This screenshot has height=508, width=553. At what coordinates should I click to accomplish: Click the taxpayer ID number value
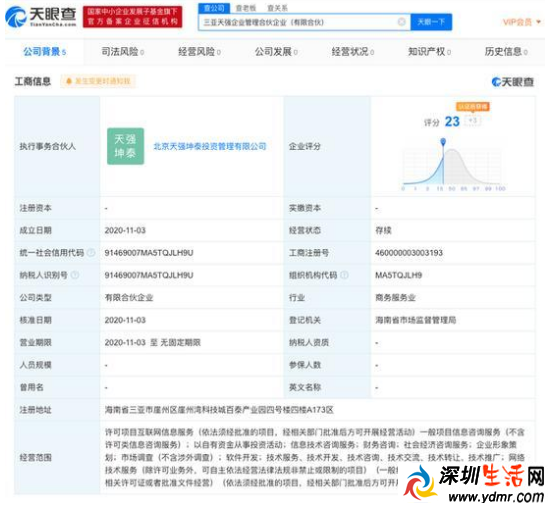[149, 275]
